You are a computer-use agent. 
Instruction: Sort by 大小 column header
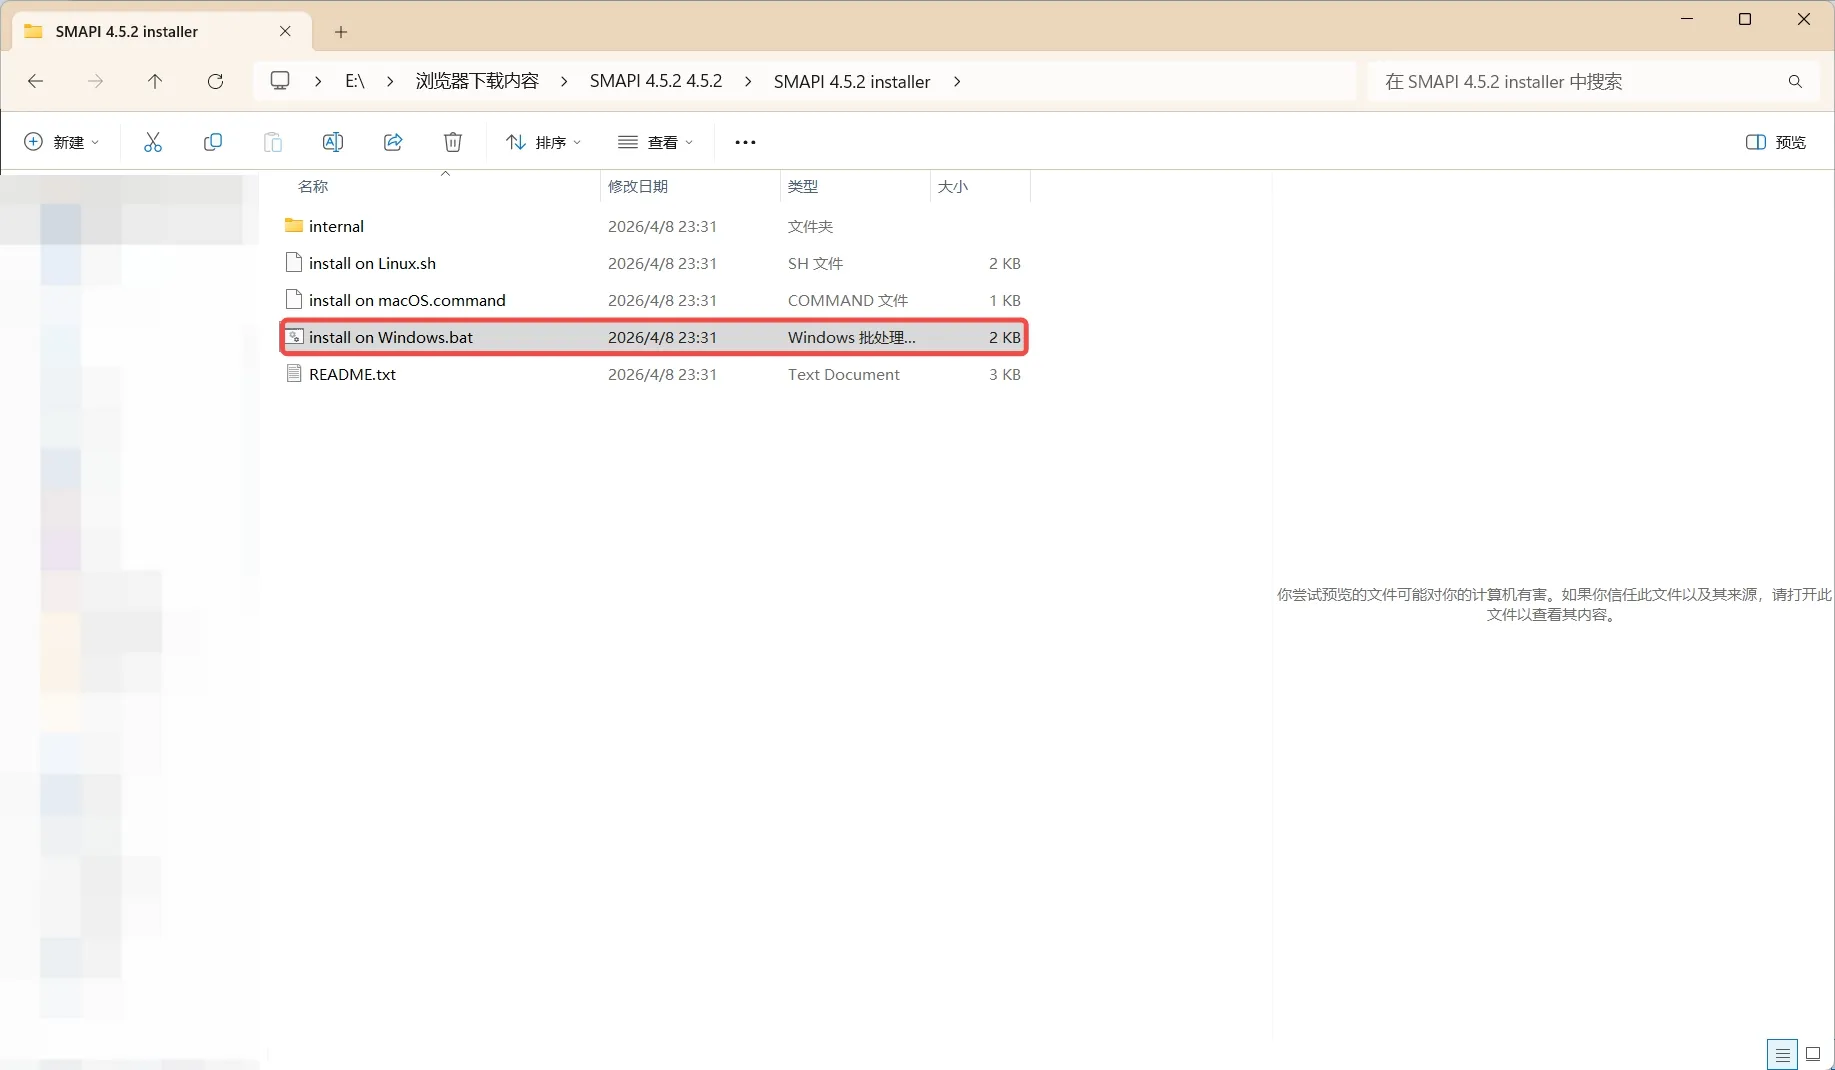click(x=953, y=186)
